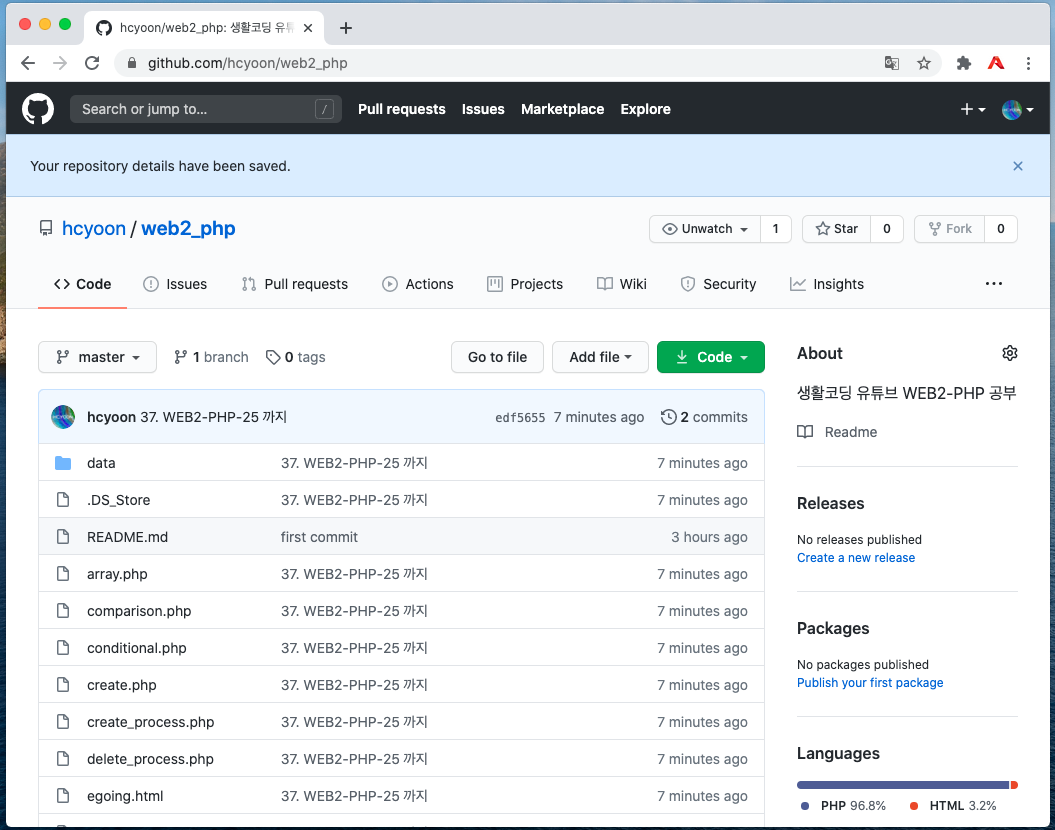The height and width of the screenshot is (830, 1055).
Task: Open Pull requests in top navigation bar
Action: click(402, 109)
